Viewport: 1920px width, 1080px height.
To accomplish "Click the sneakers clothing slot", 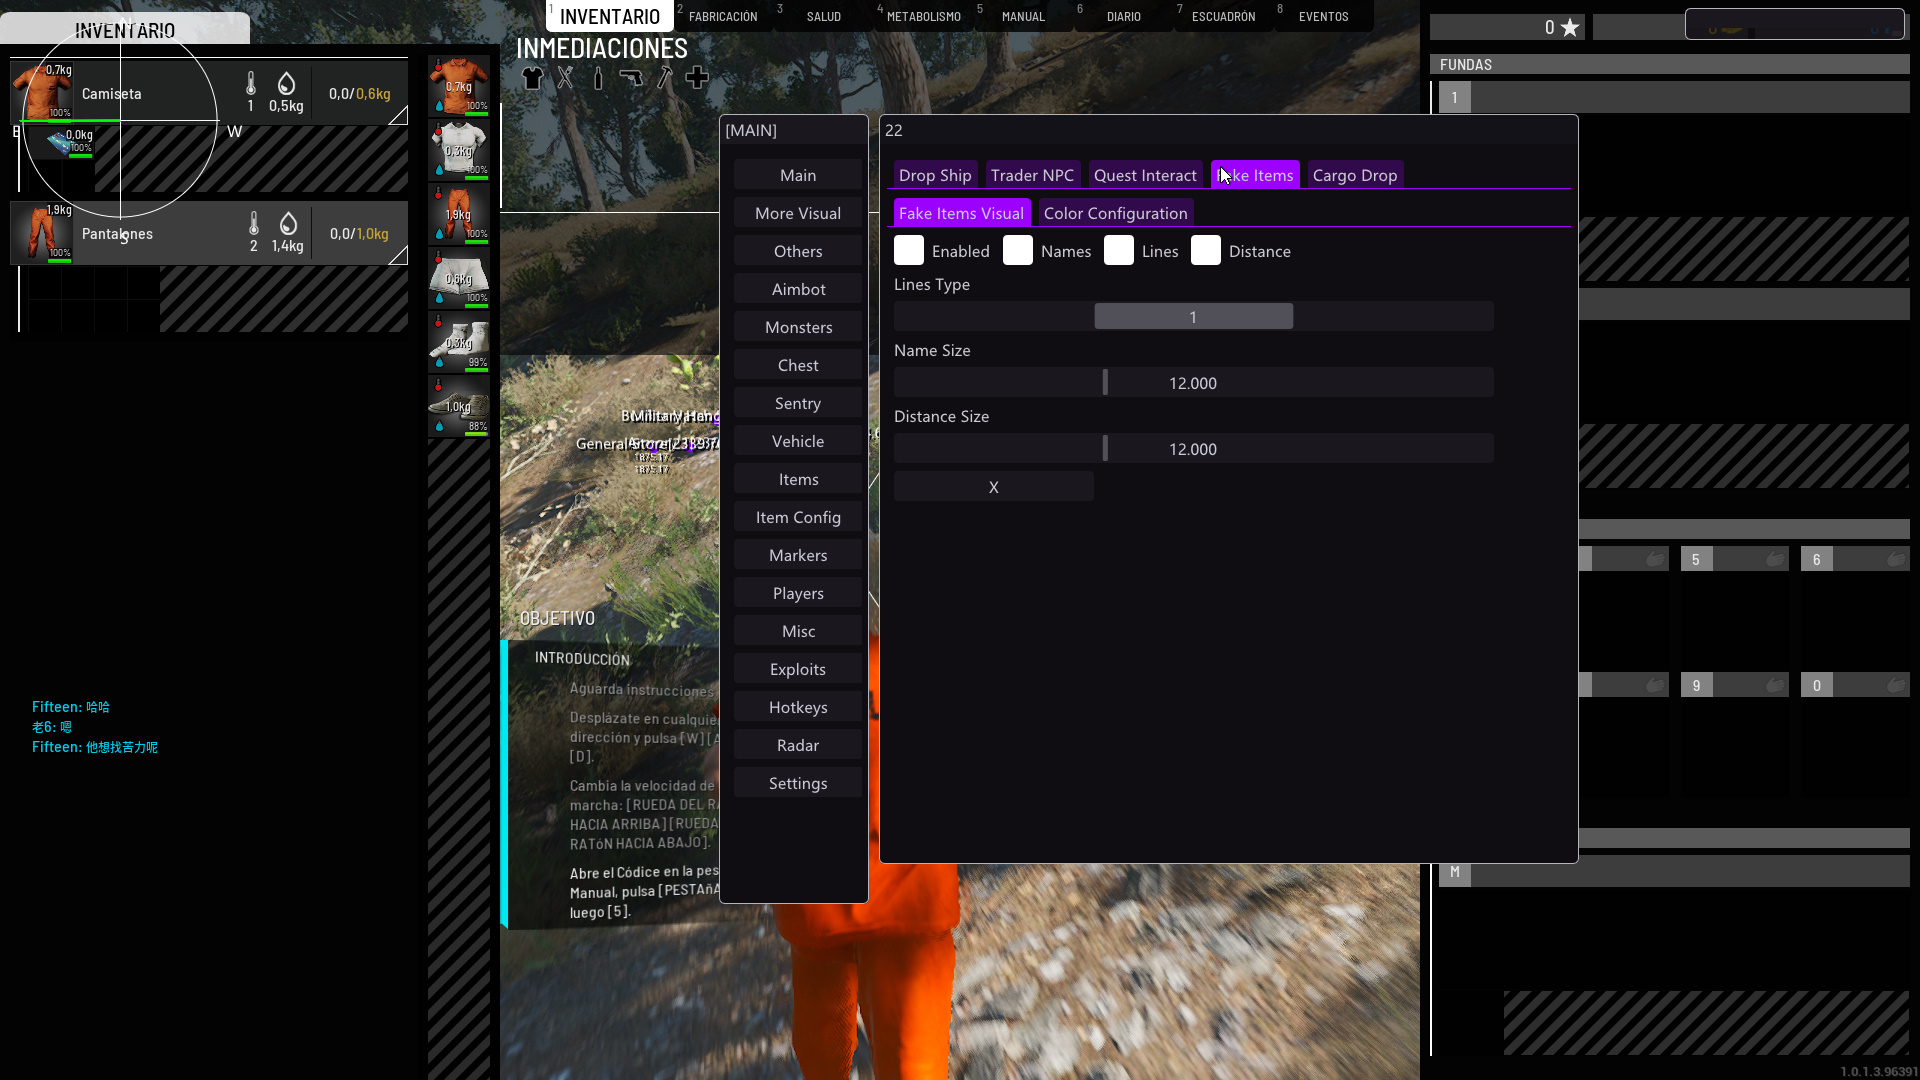I will (x=459, y=406).
